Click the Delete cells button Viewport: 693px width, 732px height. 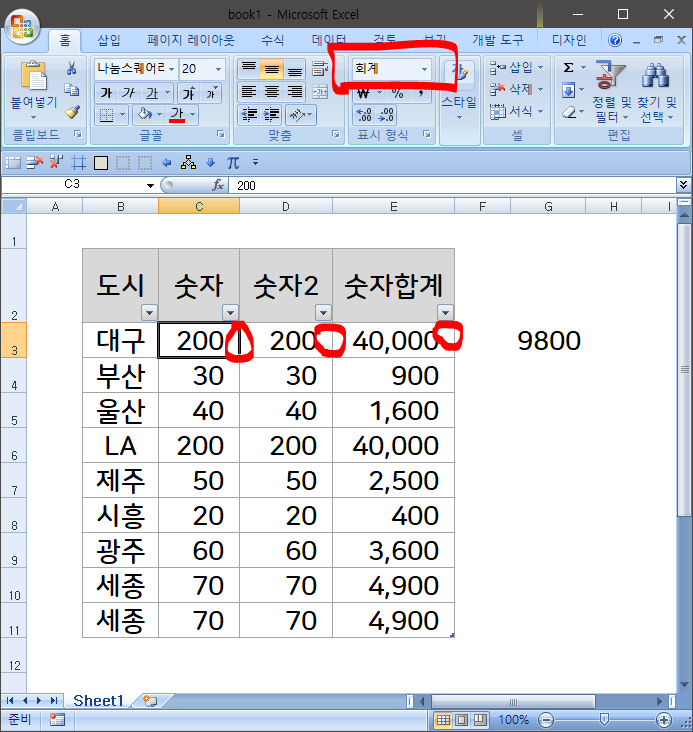(516, 89)
